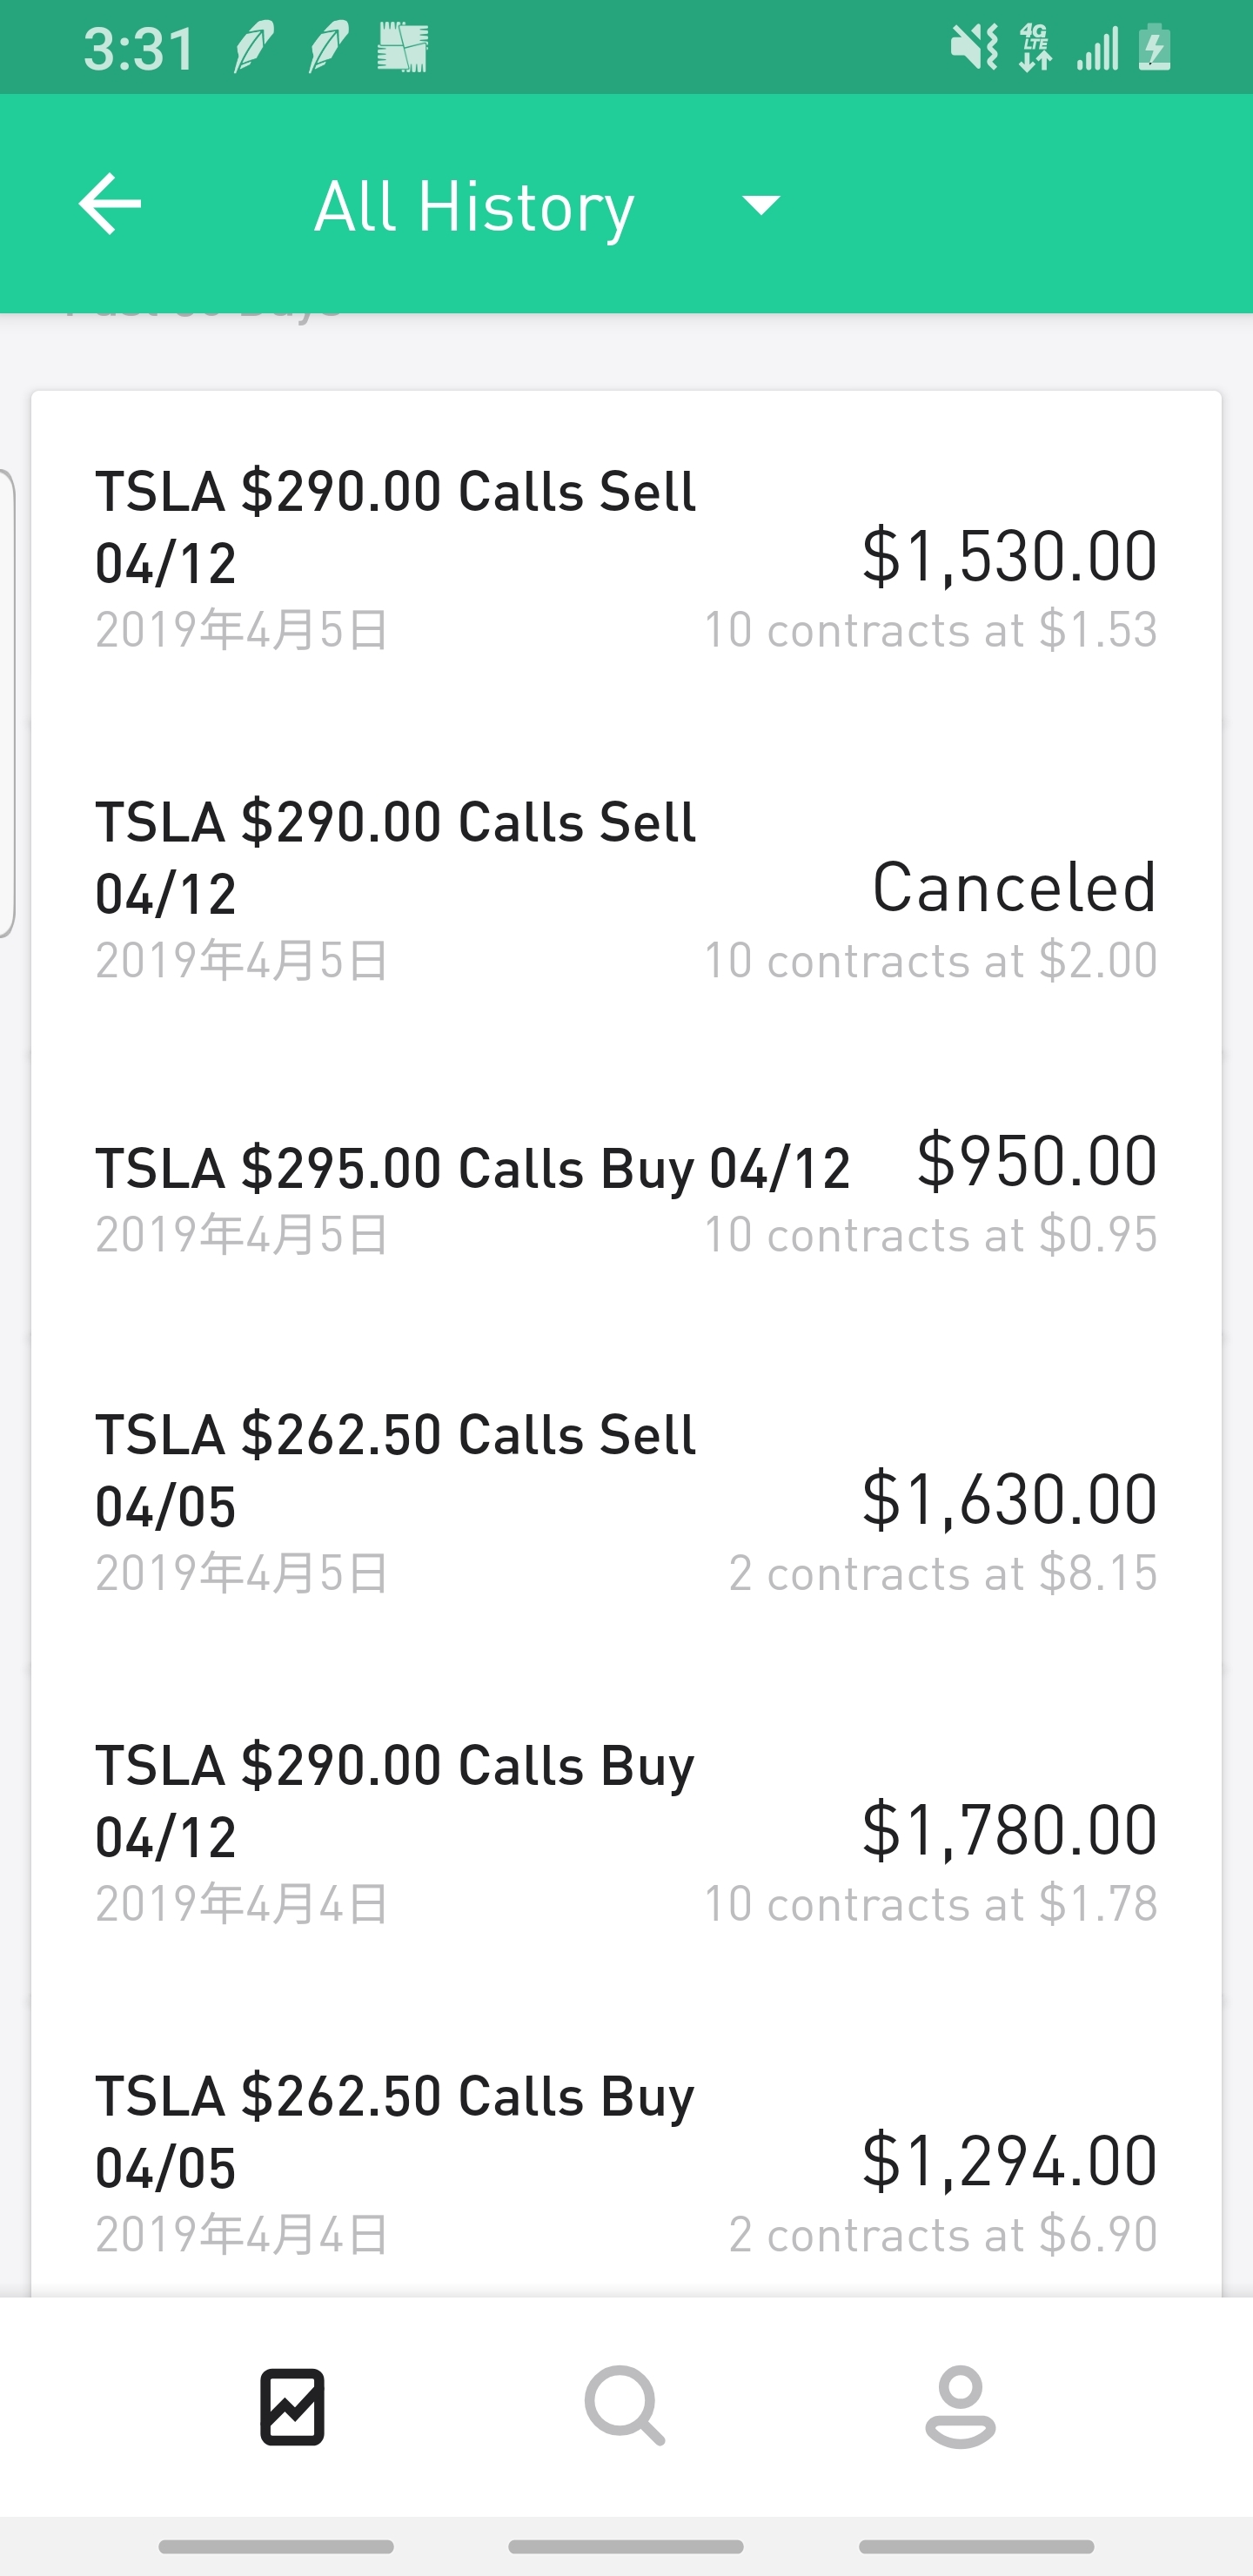The image size is (1253, 2576).
Task: Open the portfolio chart tab icon
Action: click(x=292, y=2406)
